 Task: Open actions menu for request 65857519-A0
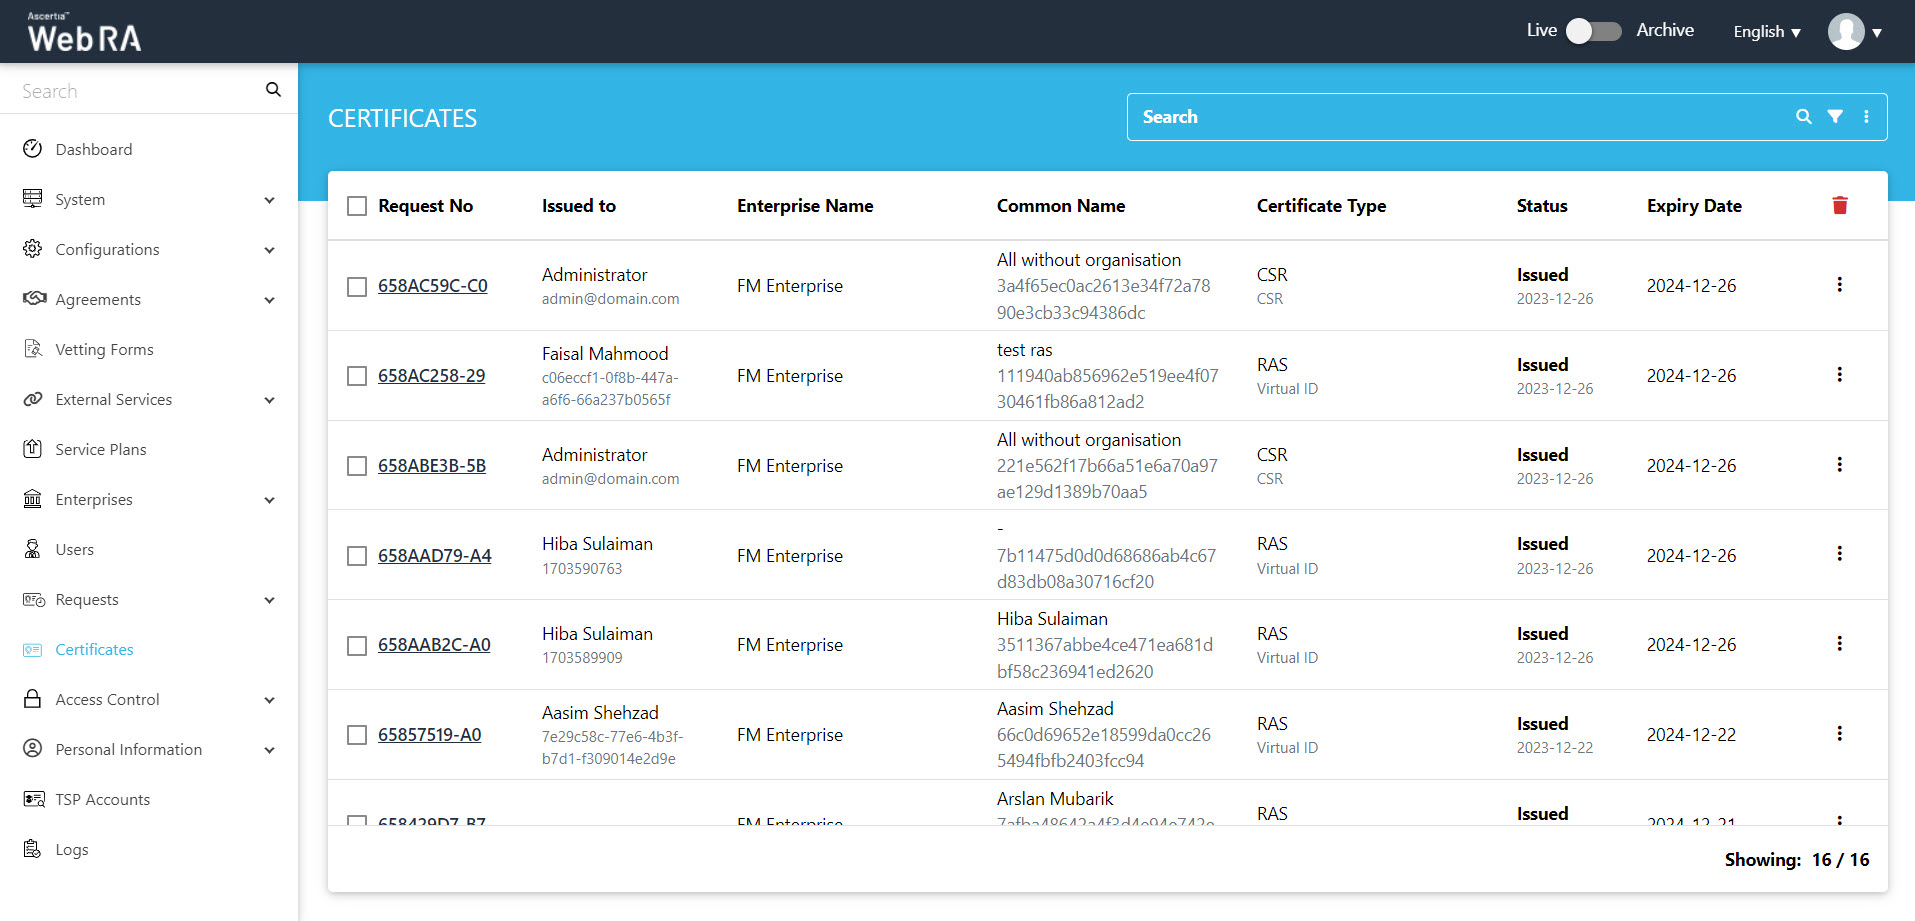(x=1839, y=734)
